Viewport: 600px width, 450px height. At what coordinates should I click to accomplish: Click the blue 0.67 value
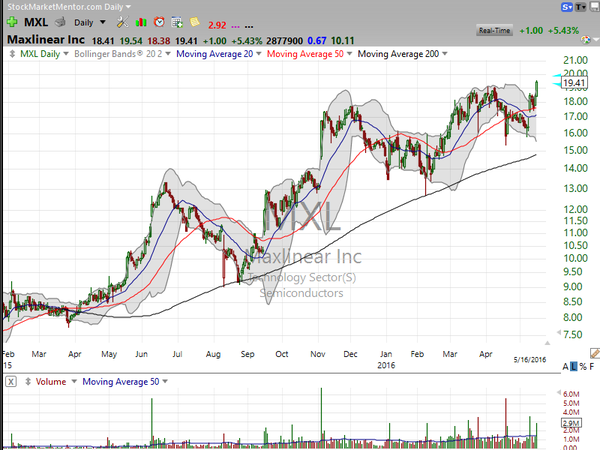point(316,41)
